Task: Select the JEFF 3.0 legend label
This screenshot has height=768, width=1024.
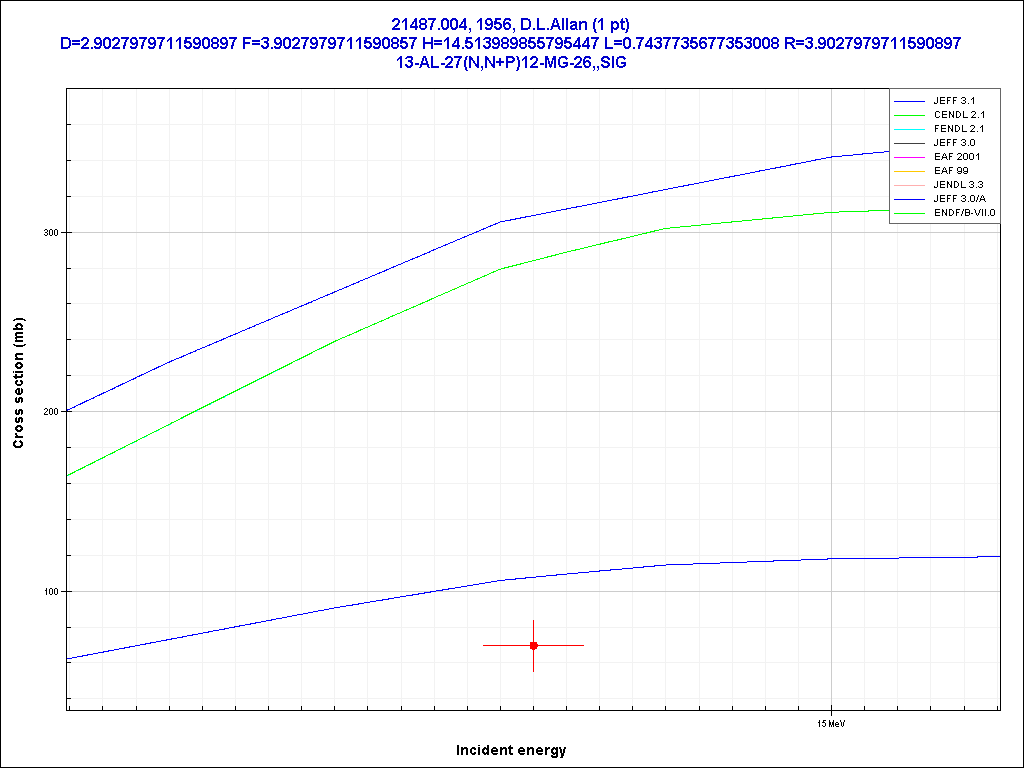Action: coord(952,143)
